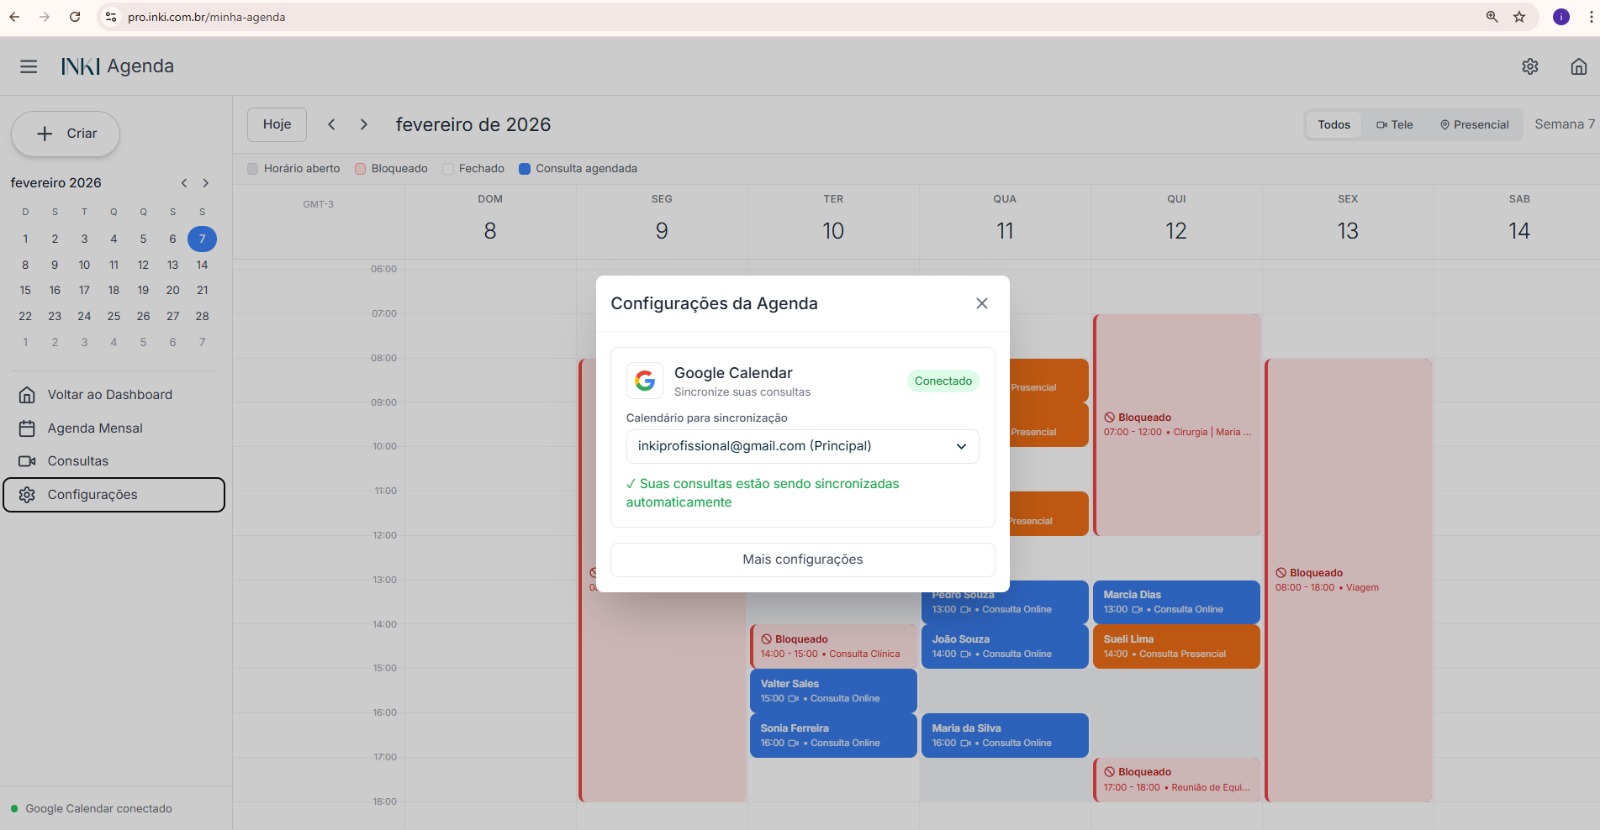This screenshot has height=830, width=1600.
Task: Click the Google Calendar conectado status
Action: [92, 809]
